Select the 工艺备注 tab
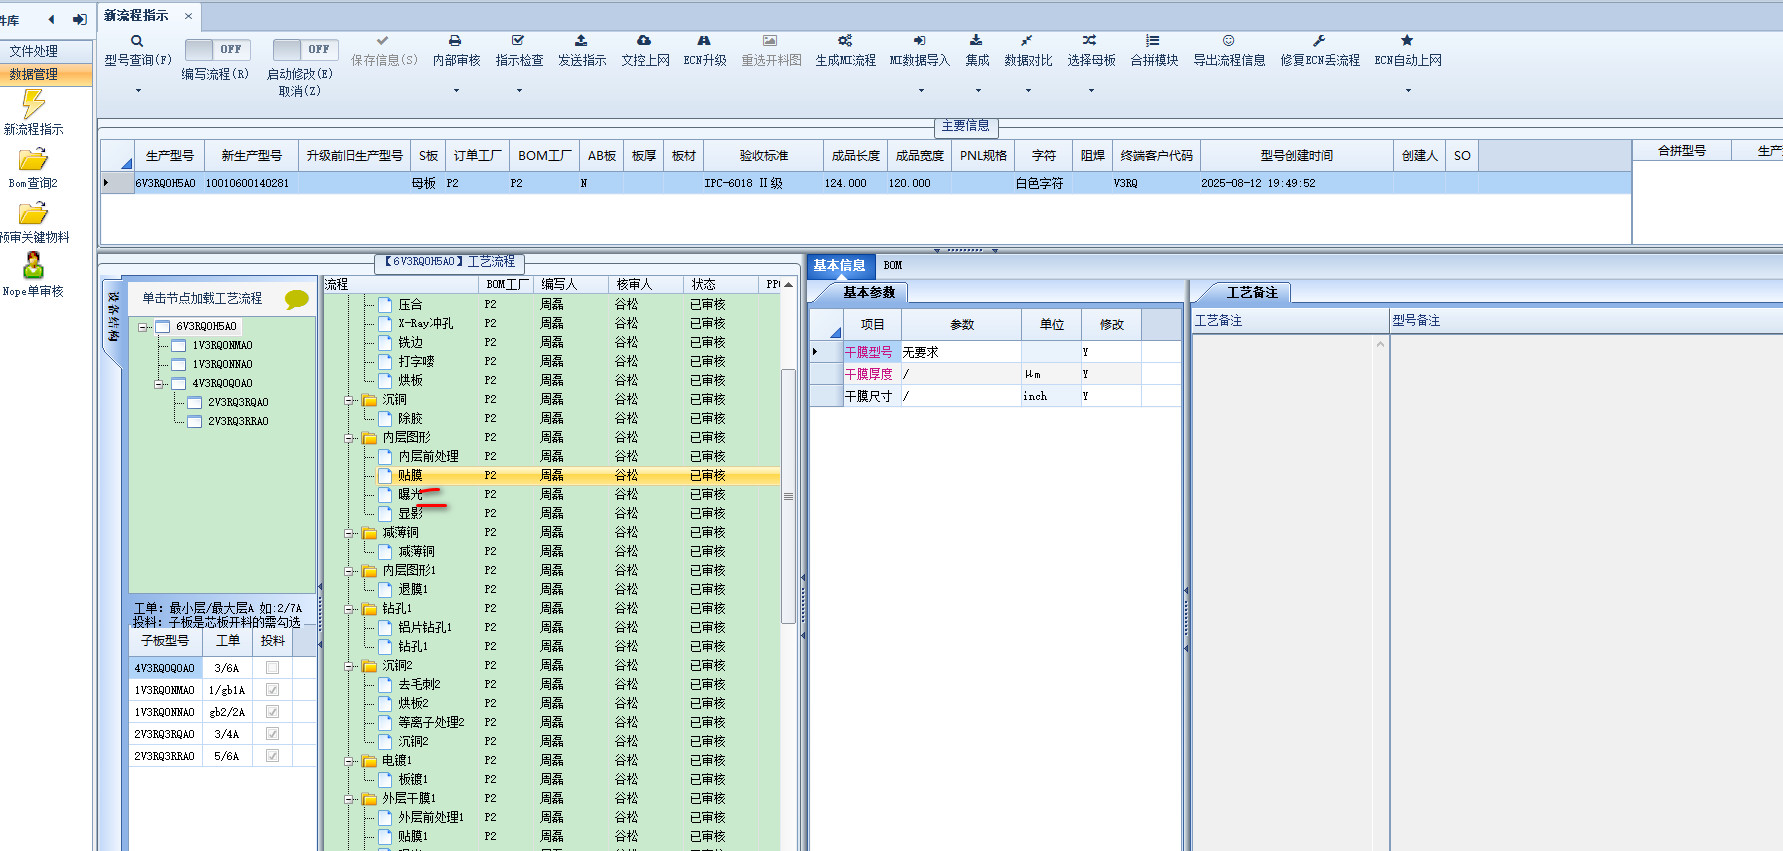 (x=1252, y=293)
